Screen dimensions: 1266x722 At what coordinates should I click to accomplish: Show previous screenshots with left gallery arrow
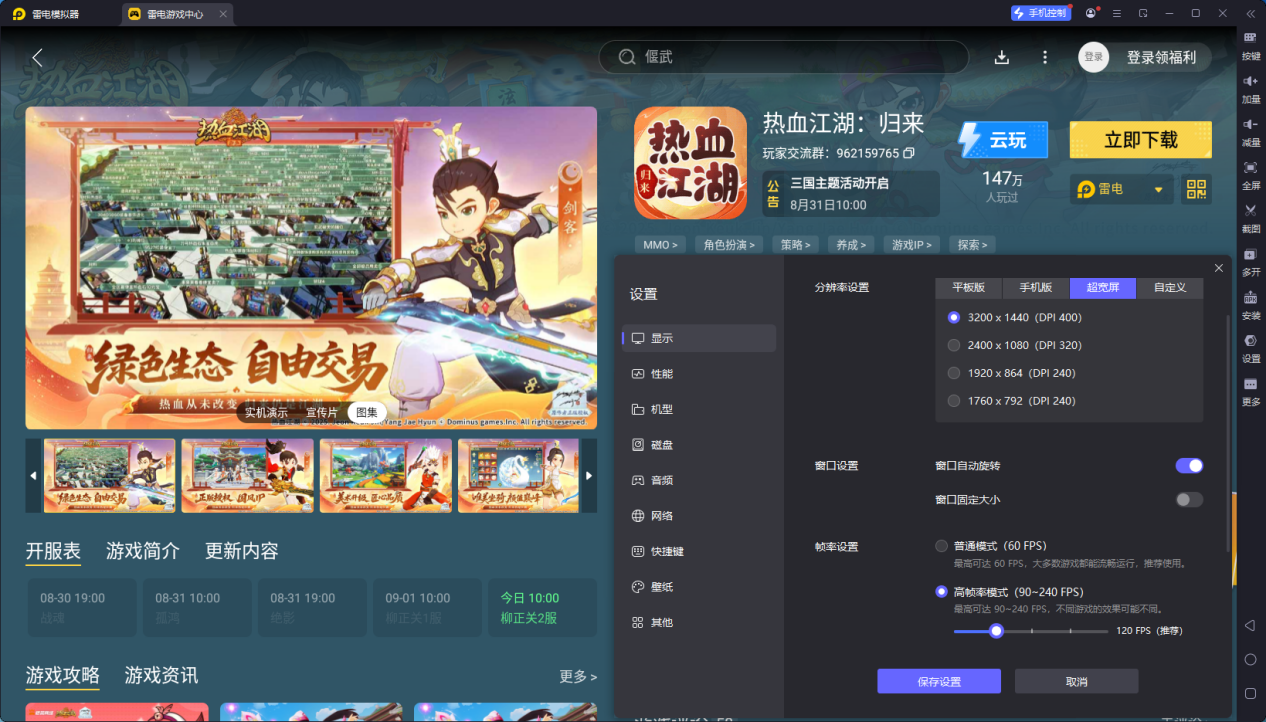33,475
